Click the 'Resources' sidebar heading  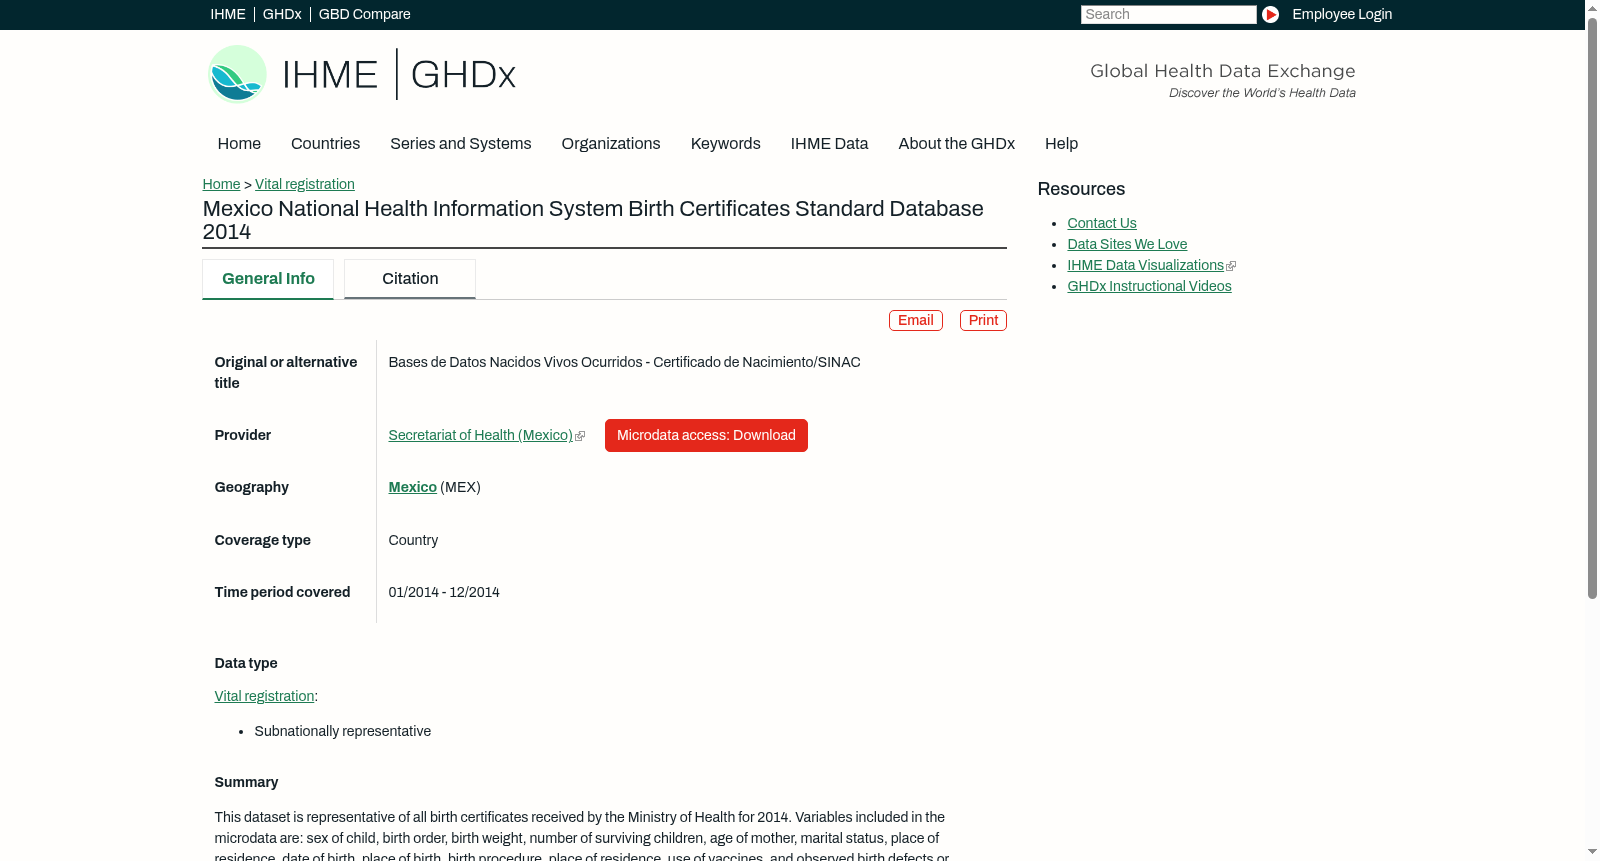pos(1081,189)
